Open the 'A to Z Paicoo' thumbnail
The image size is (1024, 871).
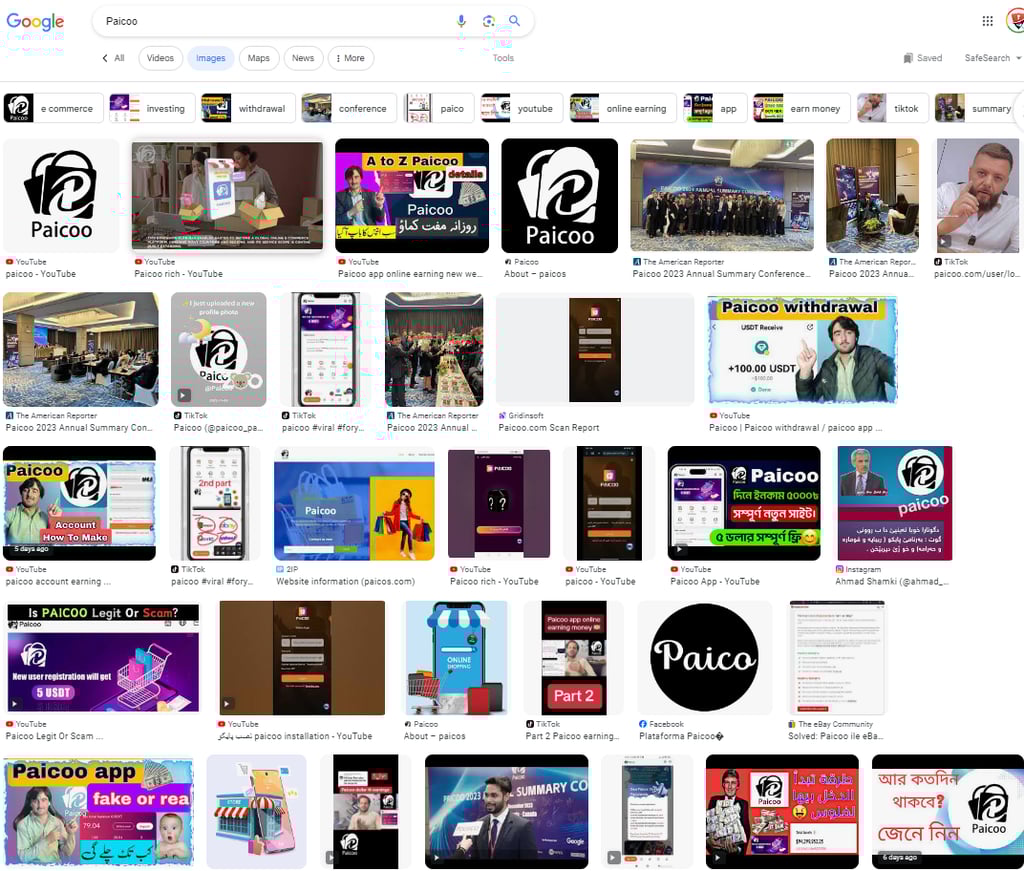pyautogui.click(x=412, y=195)
